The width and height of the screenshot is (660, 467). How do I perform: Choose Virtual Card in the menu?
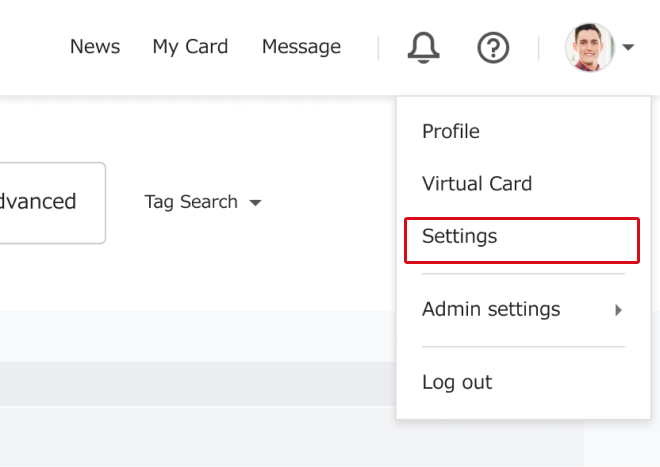[x=477, y=184]
